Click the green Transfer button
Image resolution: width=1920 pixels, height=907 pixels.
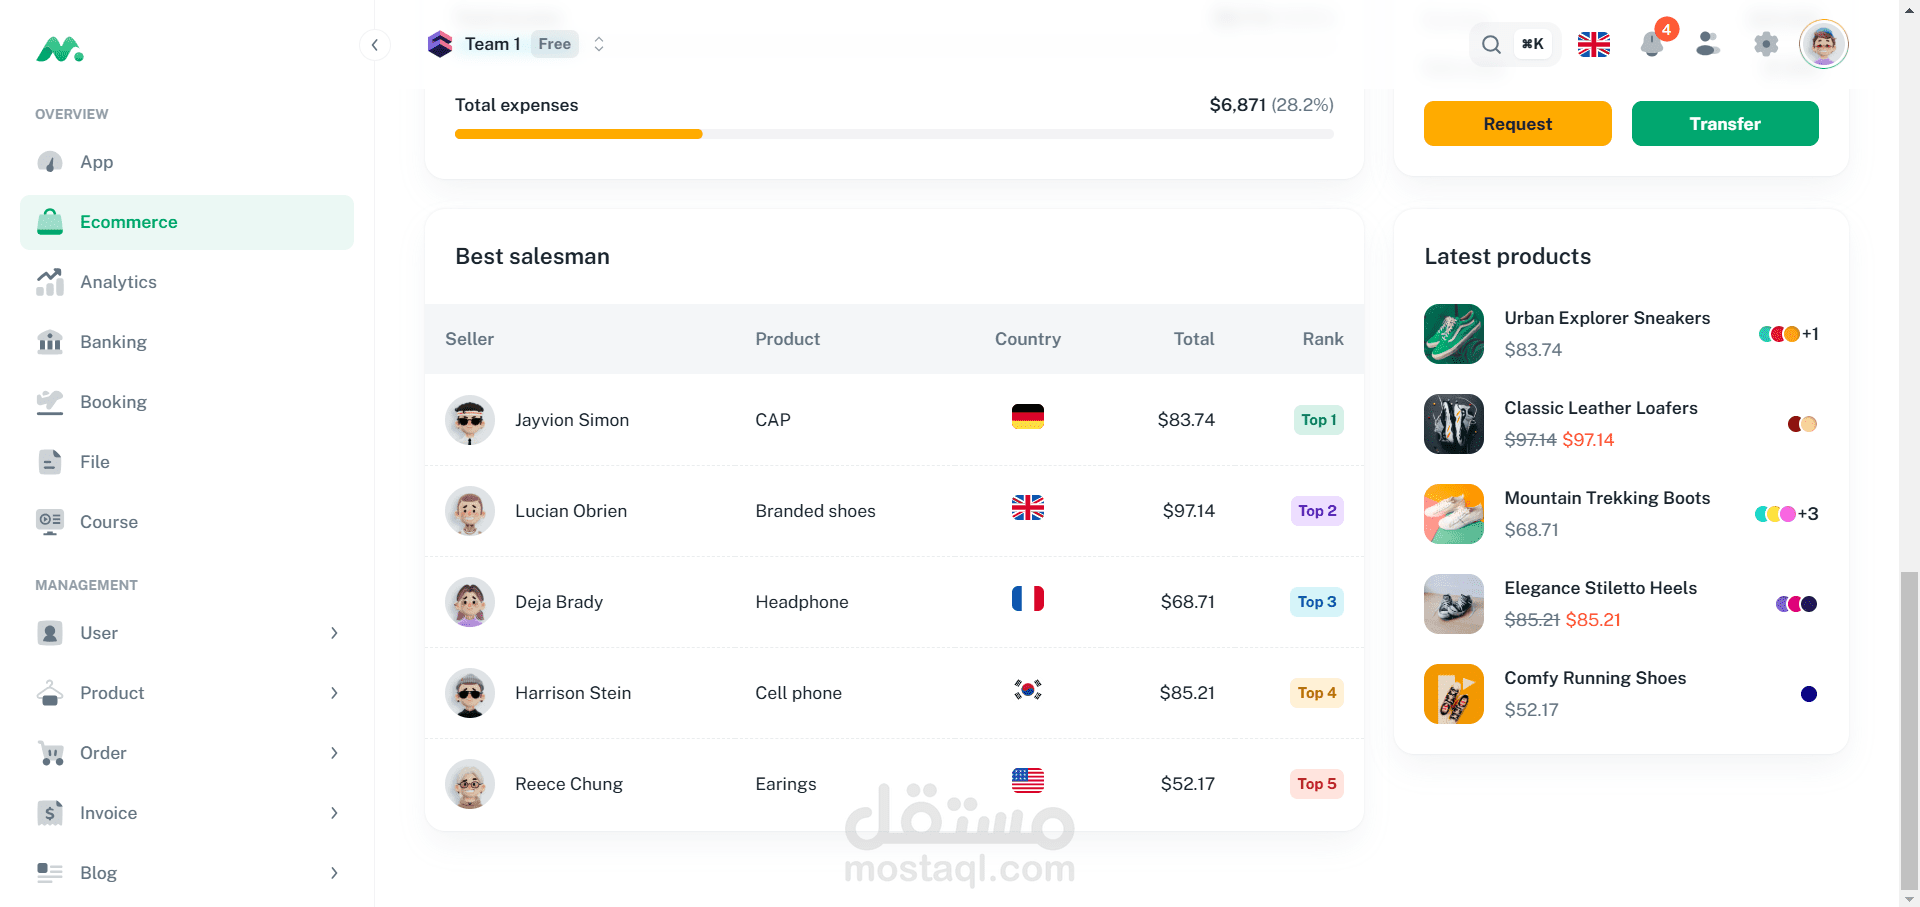point(1724,124)
